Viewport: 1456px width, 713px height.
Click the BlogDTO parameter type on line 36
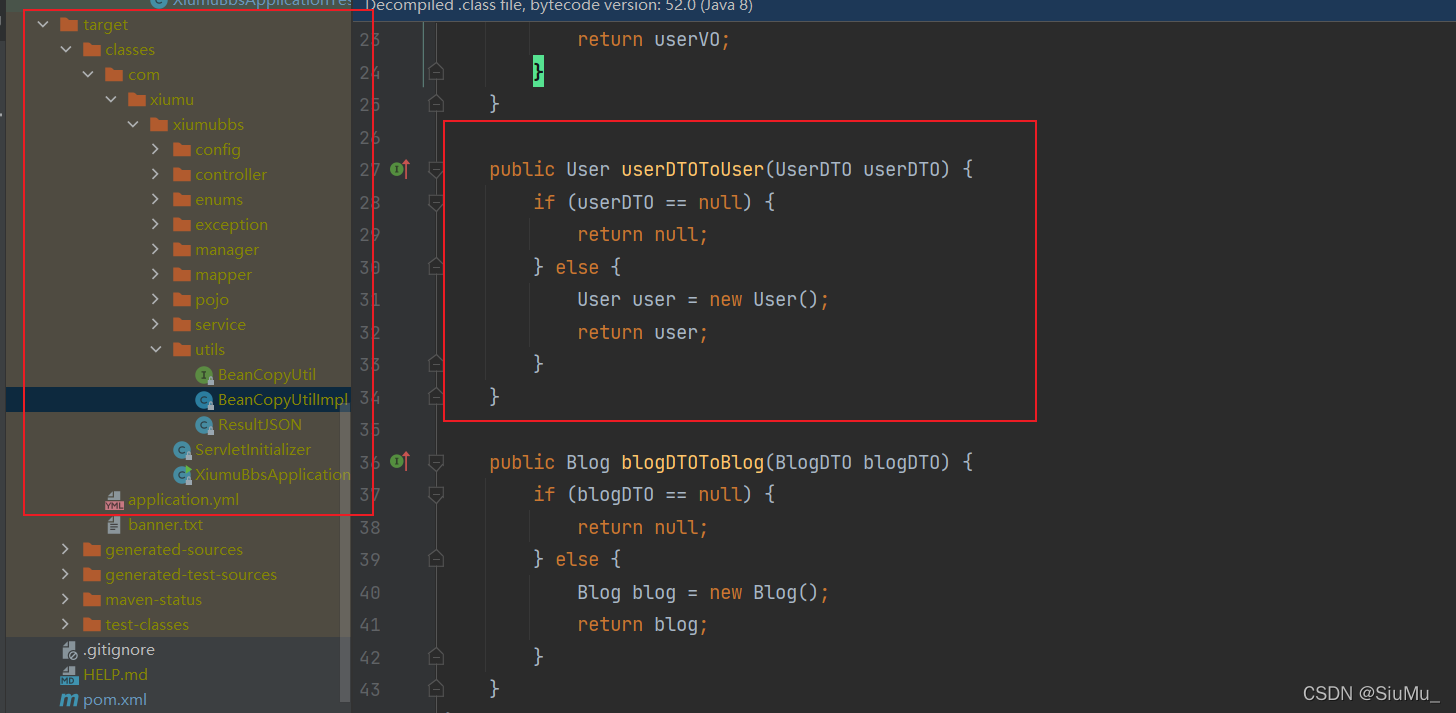814,461
